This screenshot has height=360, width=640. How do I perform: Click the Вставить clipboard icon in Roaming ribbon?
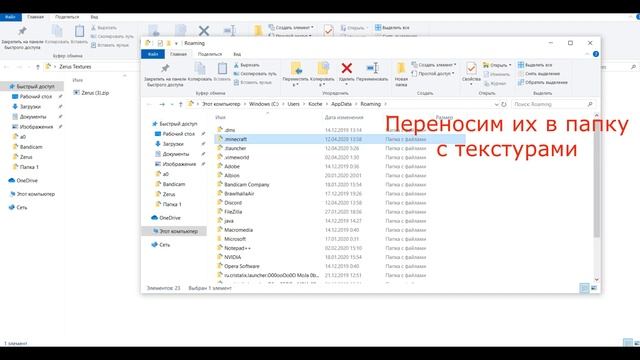coord(222,69)
